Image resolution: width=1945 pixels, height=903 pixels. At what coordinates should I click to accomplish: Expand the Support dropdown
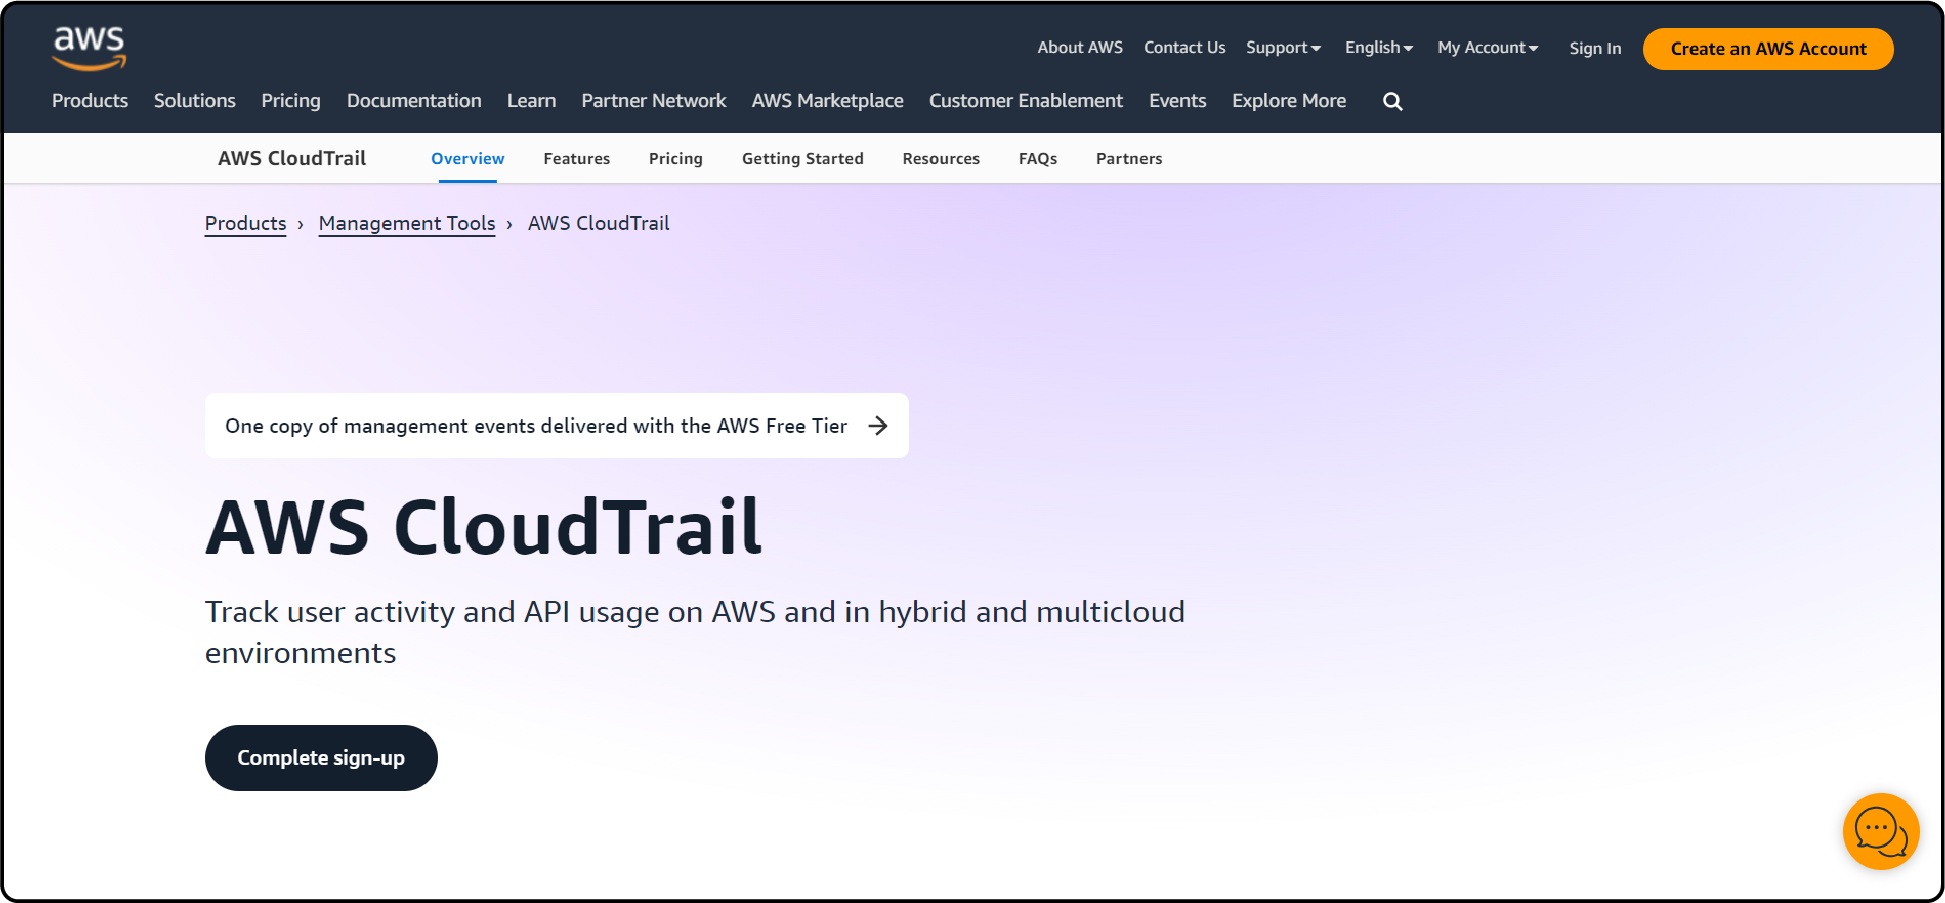coord(1284,48)
